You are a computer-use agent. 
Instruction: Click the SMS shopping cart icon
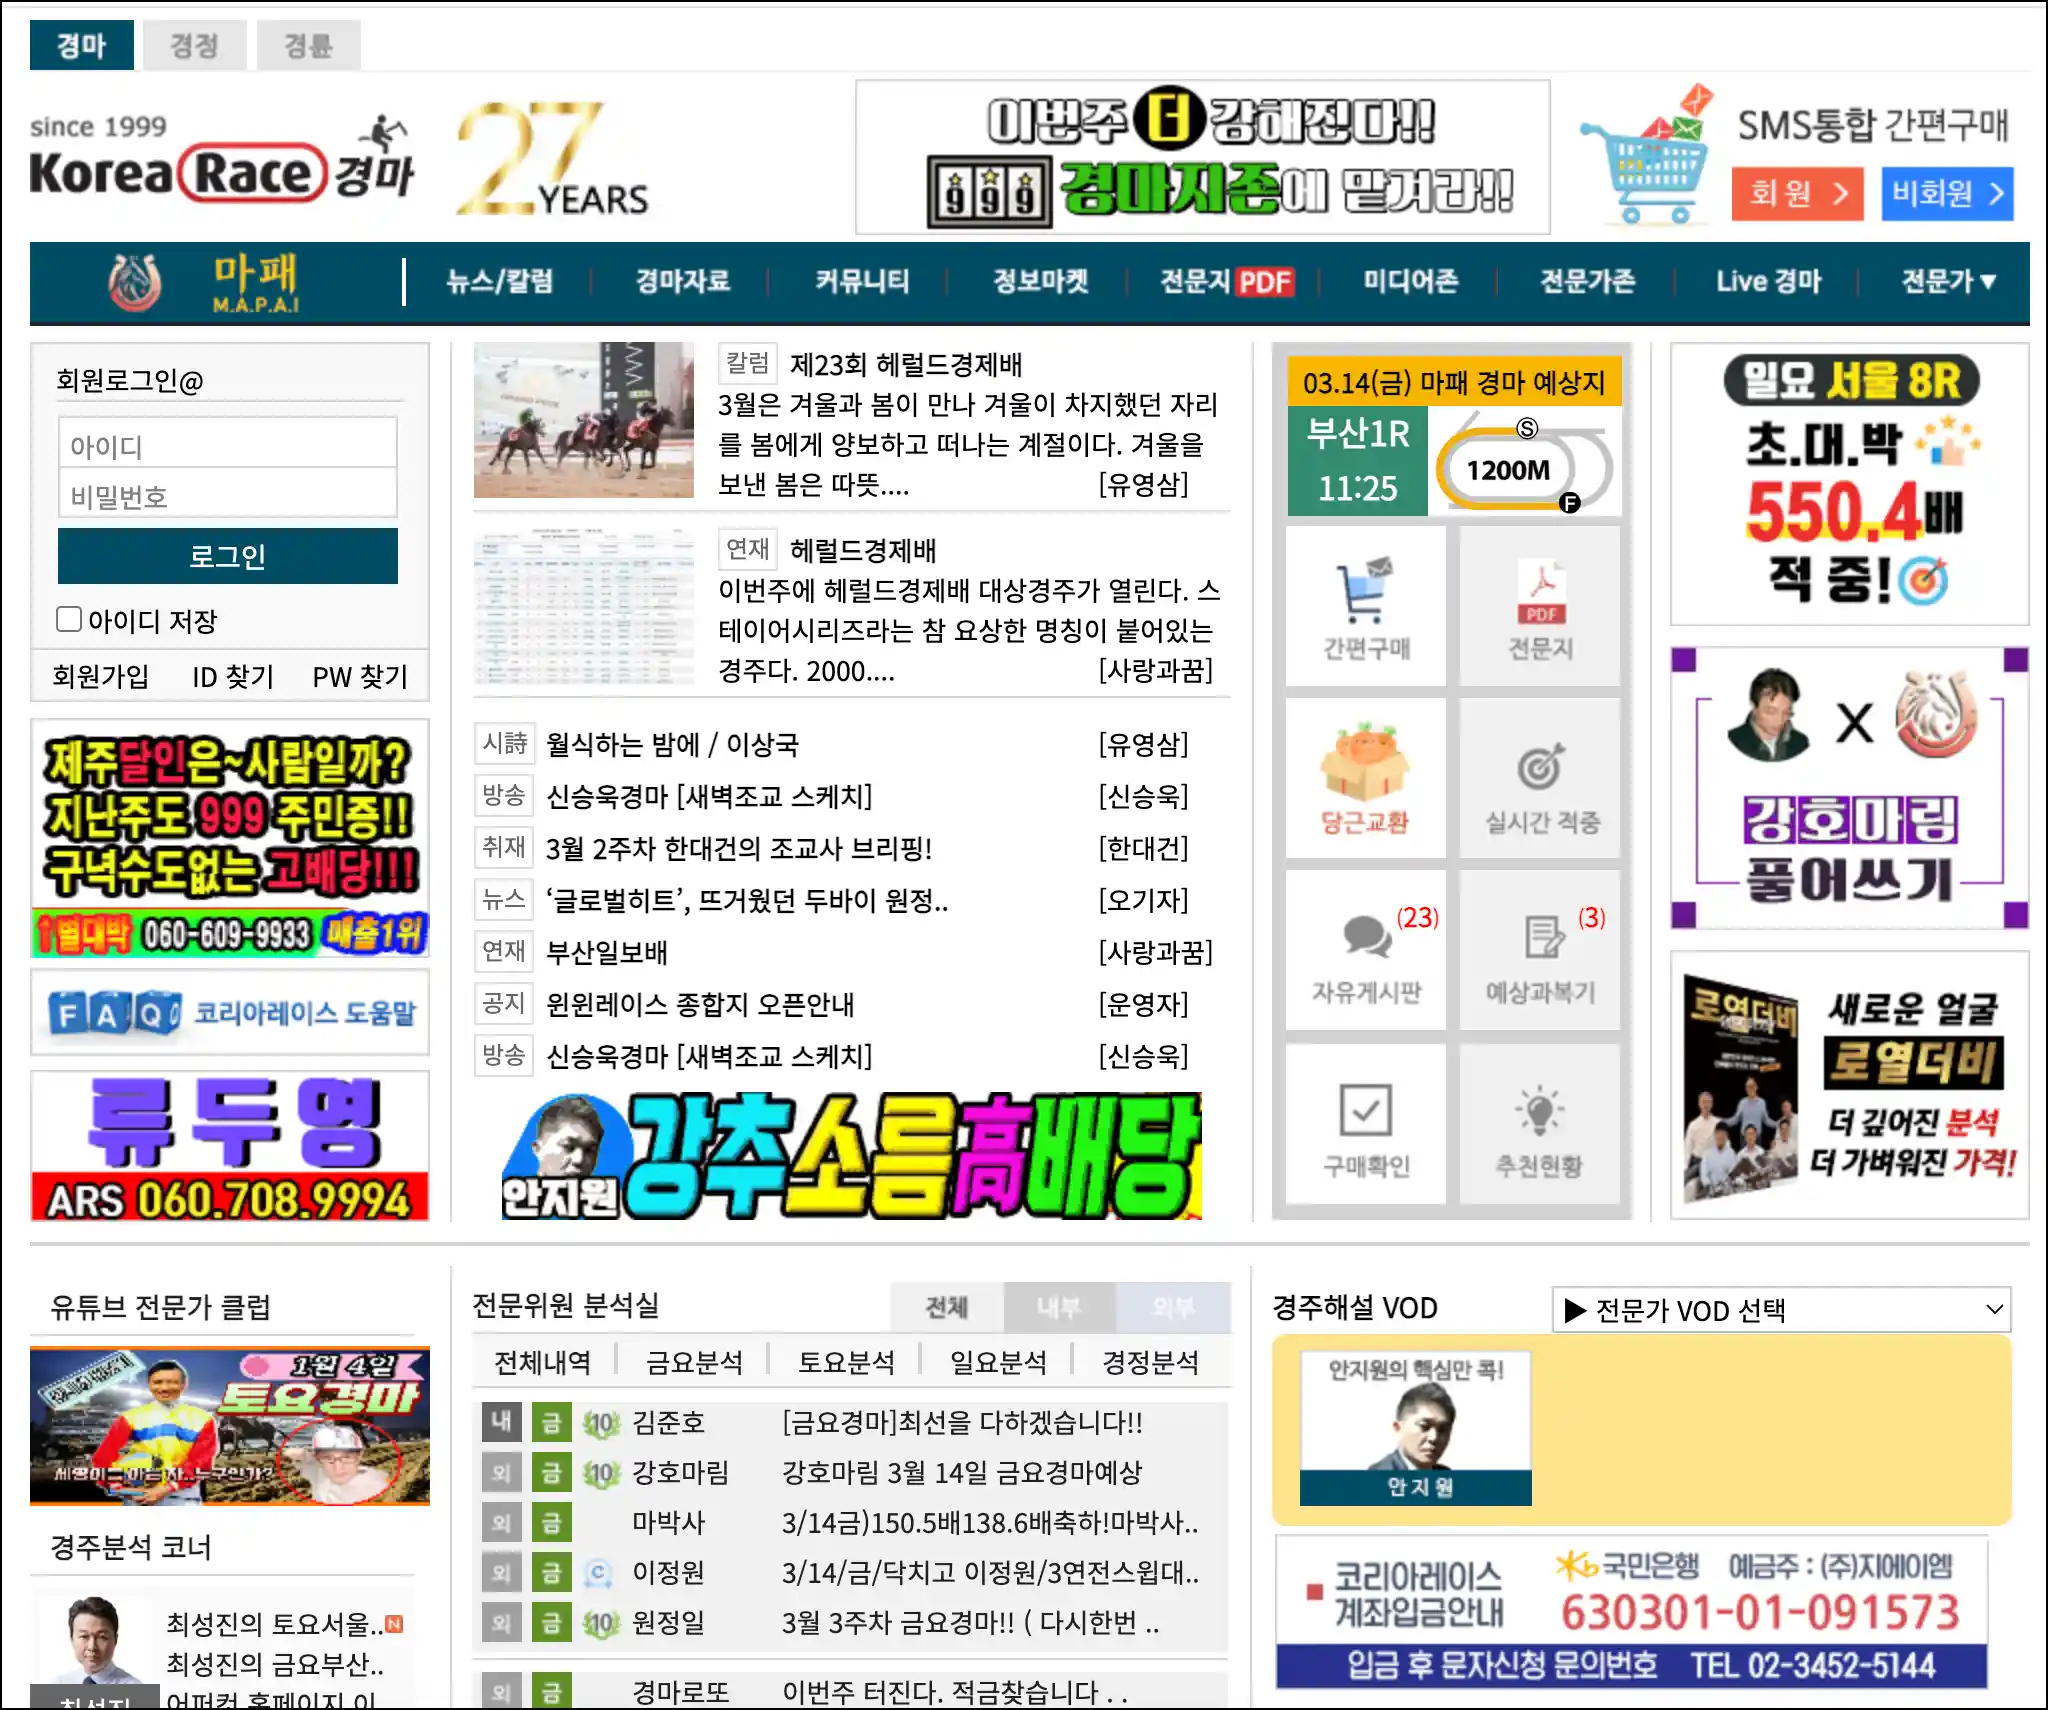pyautogui.click(x=1647, y=157)
